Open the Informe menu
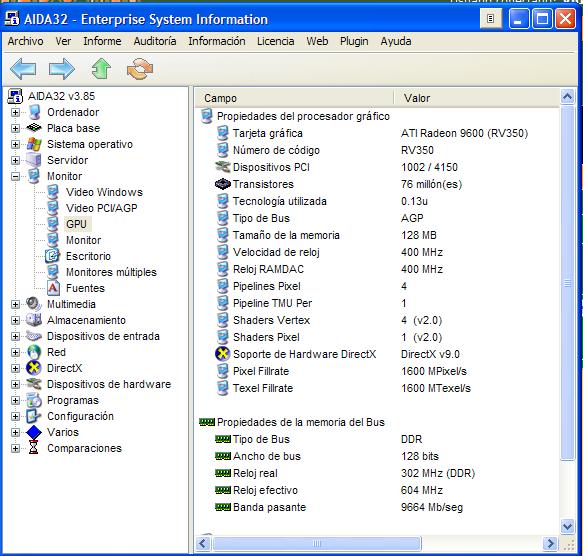The image size is (583, 556). point(102,41)
